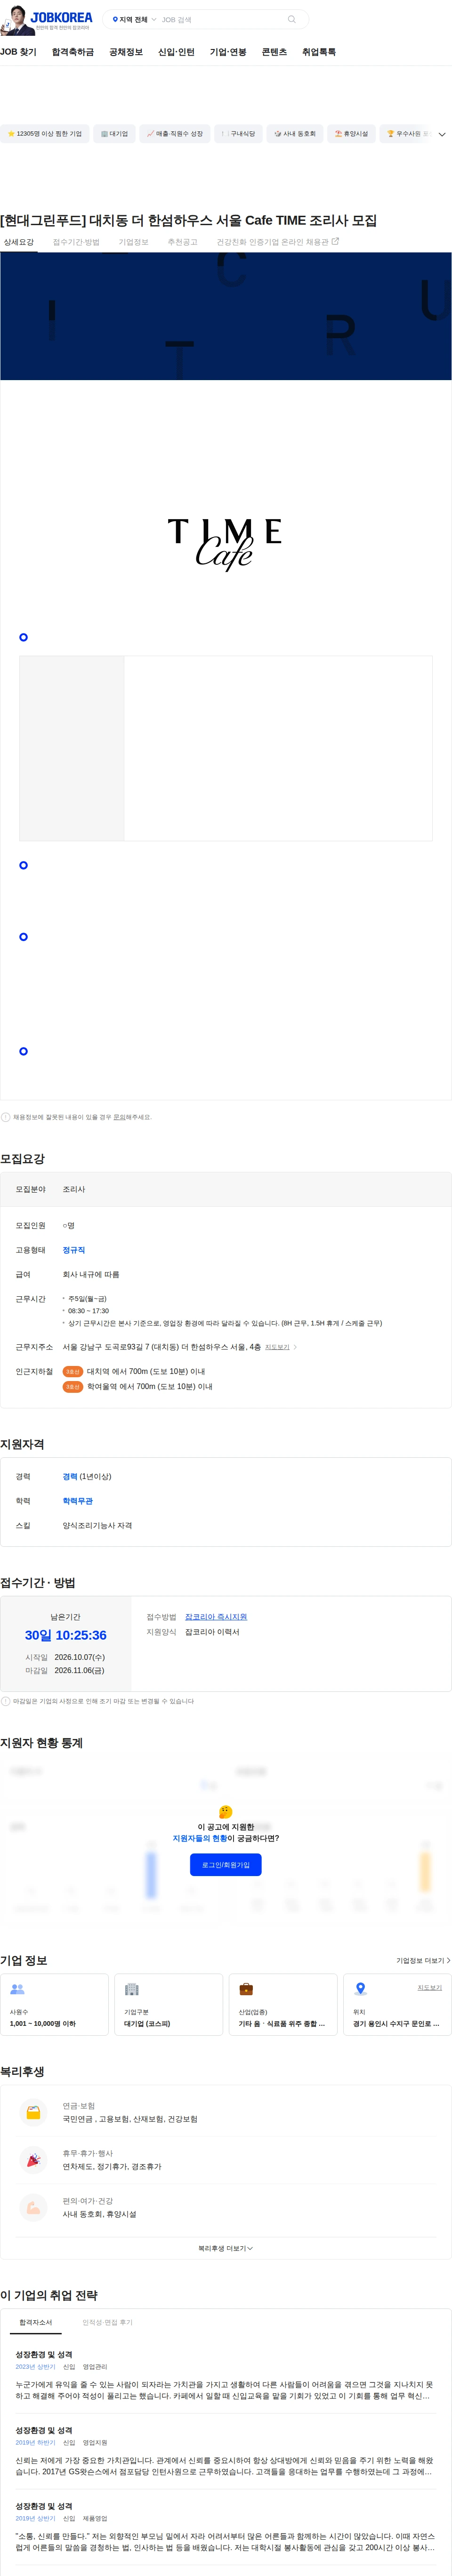
Task: Select the 인적성·면접 후기 tab
Action: tap(107, 2323)
